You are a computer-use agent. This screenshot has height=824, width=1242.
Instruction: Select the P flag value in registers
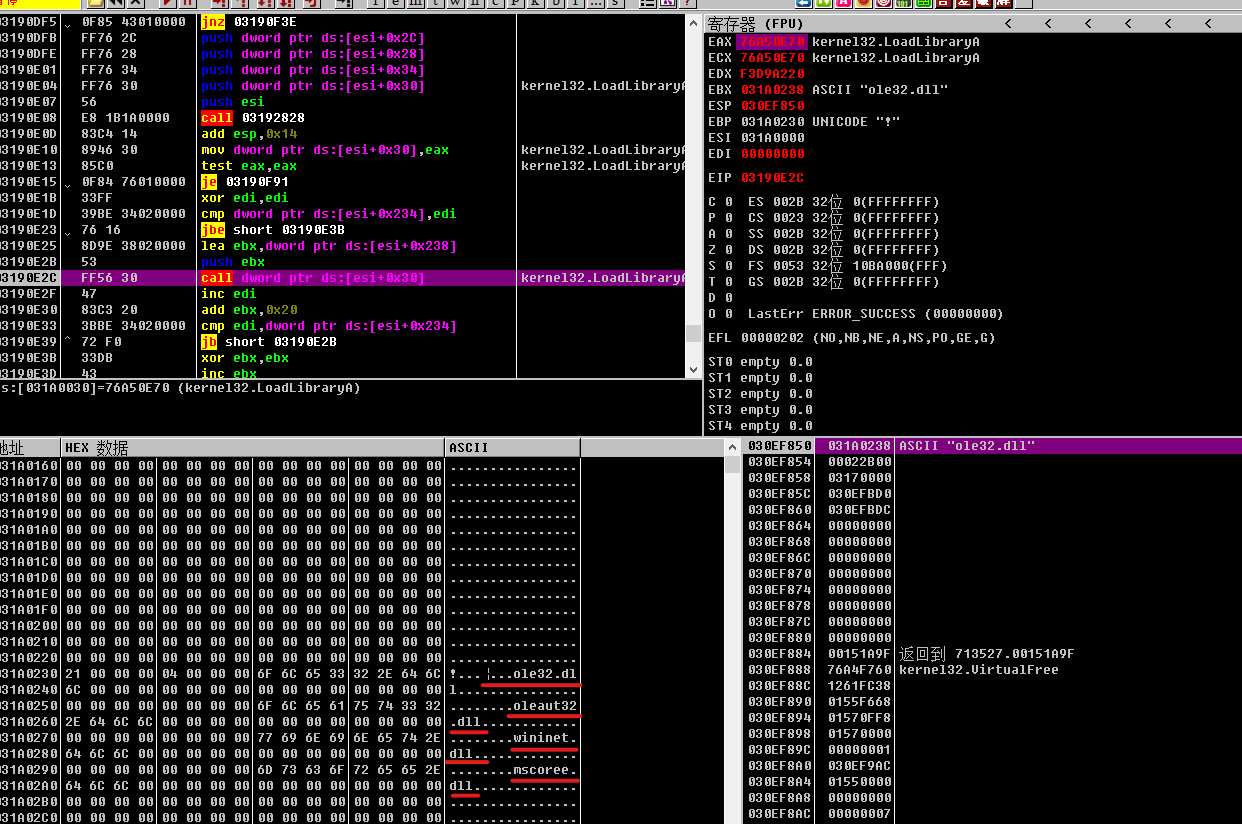728,218
